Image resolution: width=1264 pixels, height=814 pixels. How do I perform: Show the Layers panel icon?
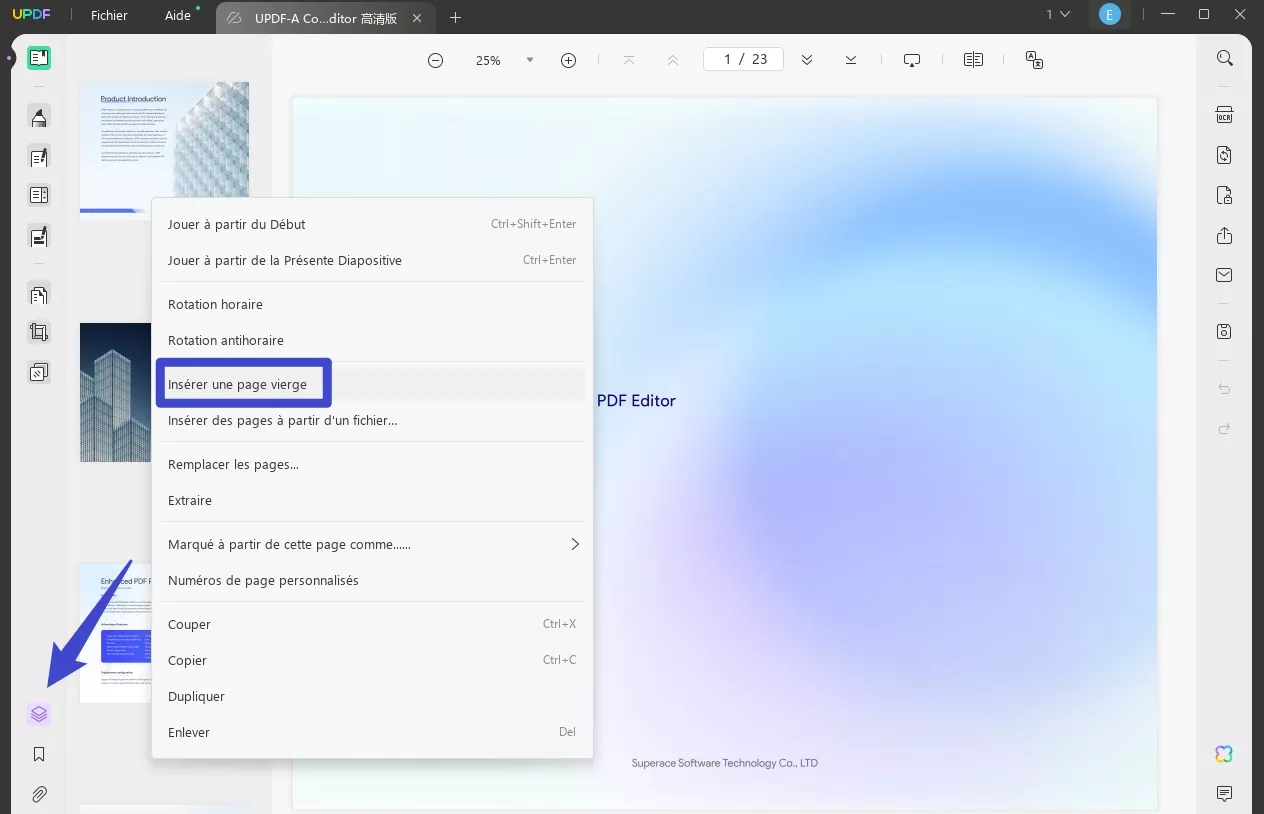(x=39, y=714)
